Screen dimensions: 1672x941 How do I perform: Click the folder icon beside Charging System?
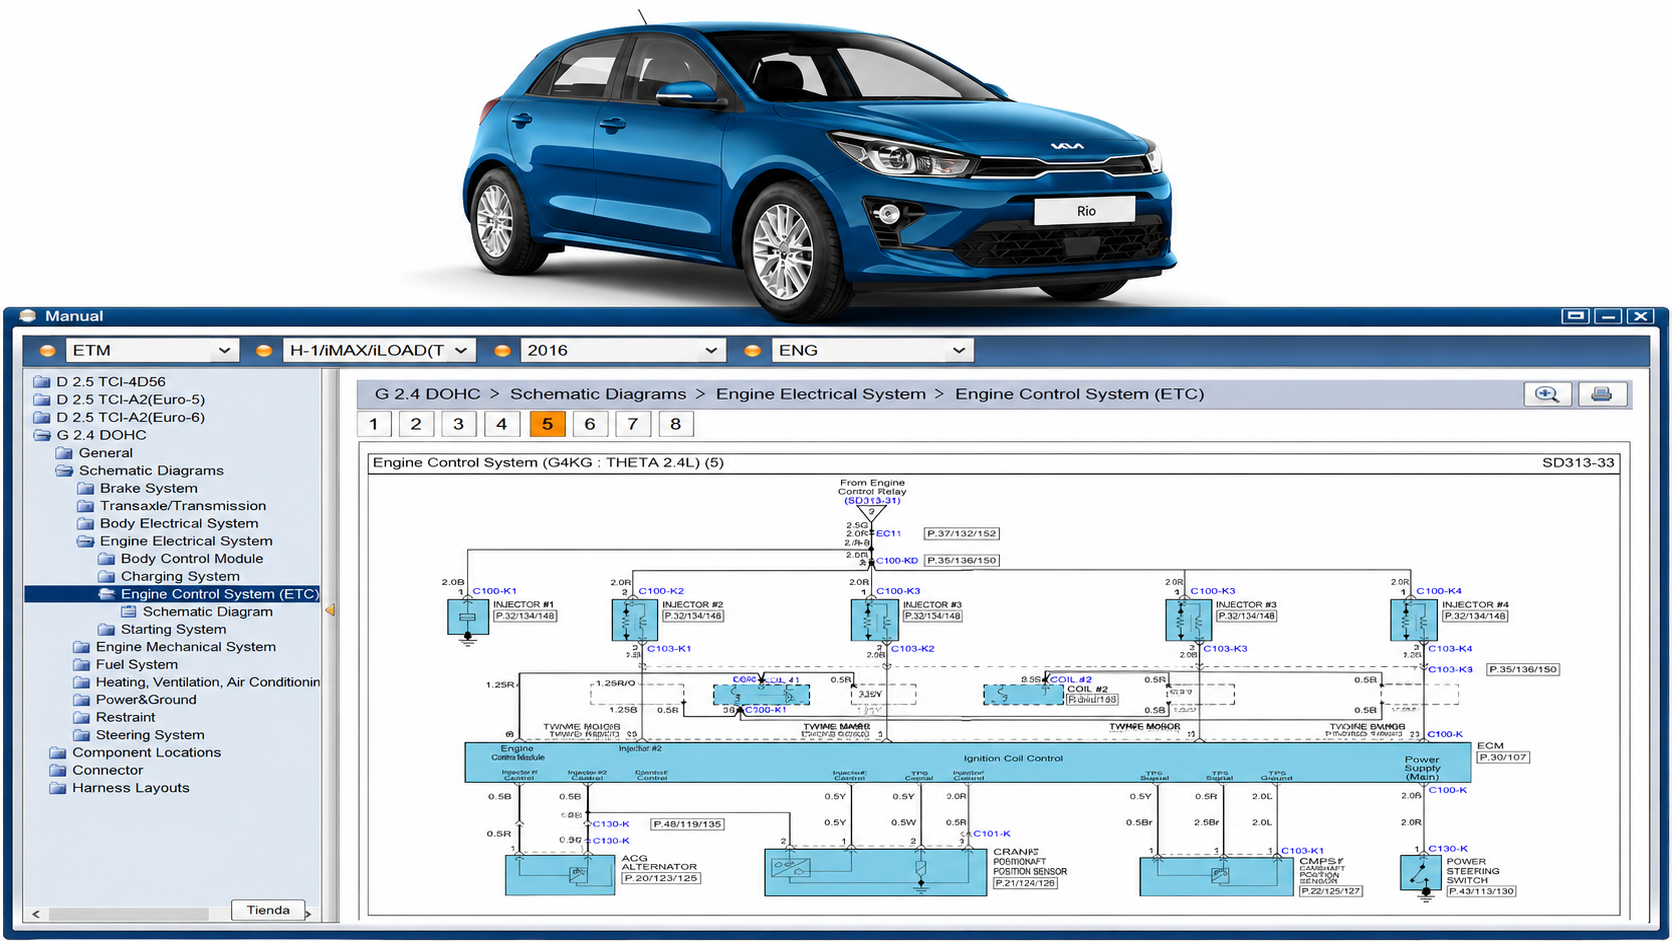[107, 577]
